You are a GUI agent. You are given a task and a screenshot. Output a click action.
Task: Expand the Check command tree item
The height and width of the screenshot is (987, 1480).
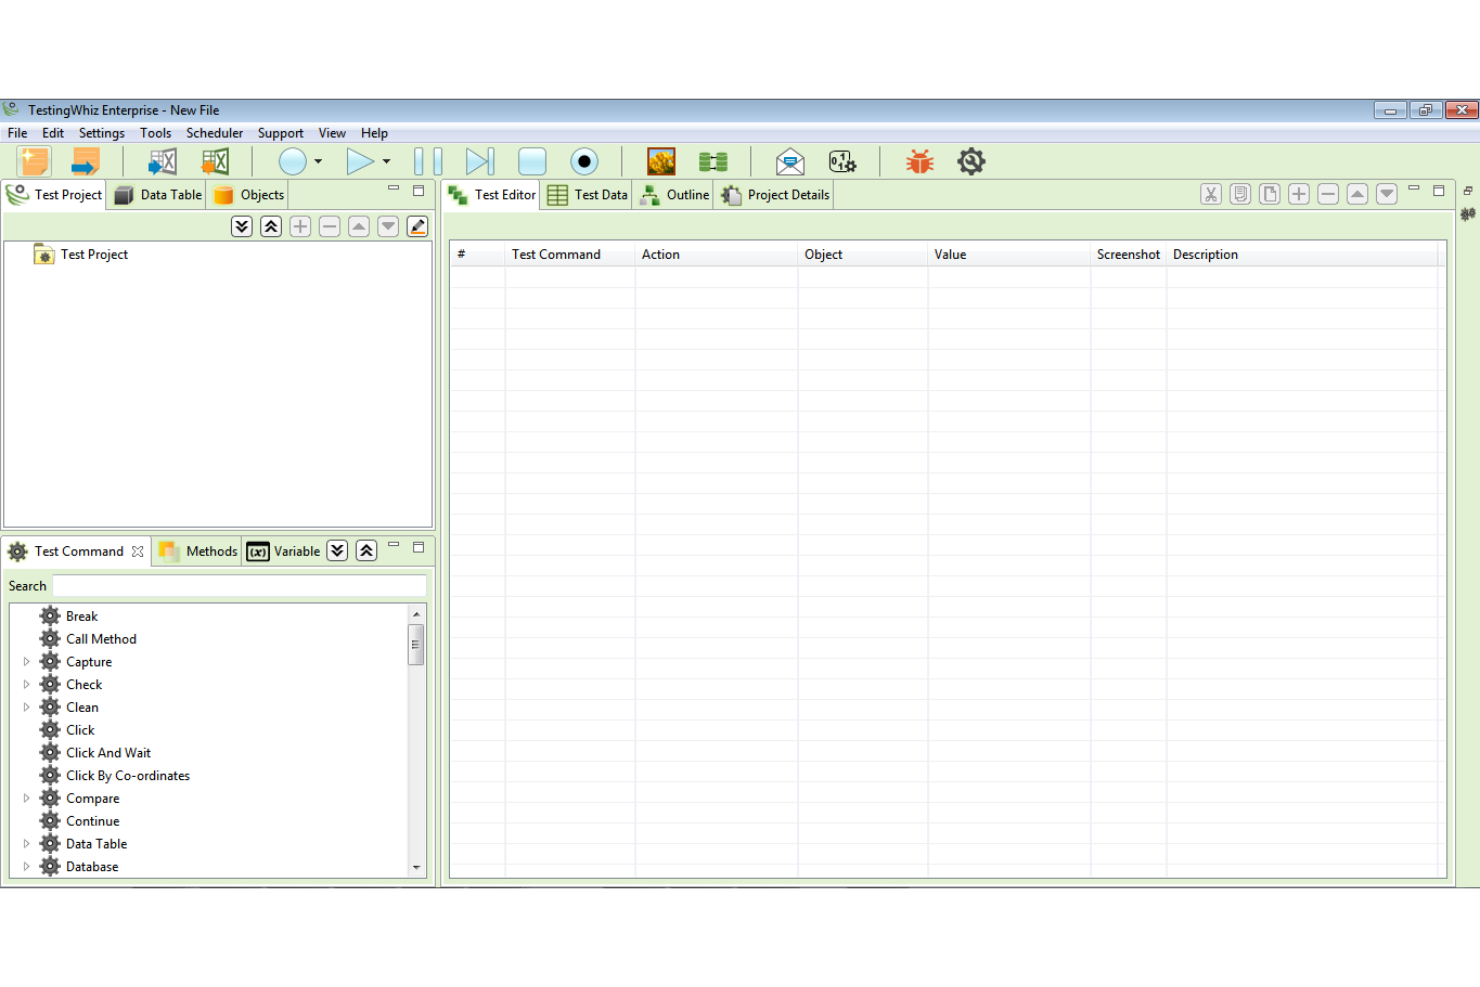click(x=26, y=684)
